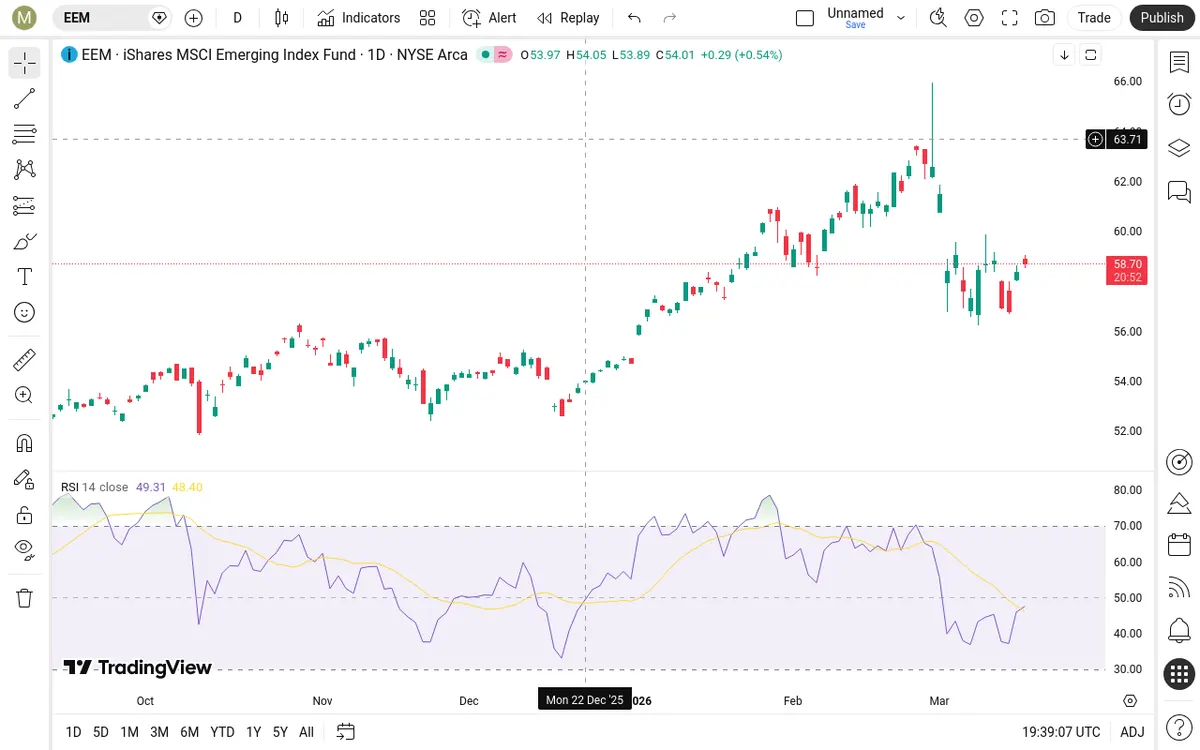Start bar Replay mode
Image resolution: width=1200 pixels, height=750 pixels.
pos(568,17)
